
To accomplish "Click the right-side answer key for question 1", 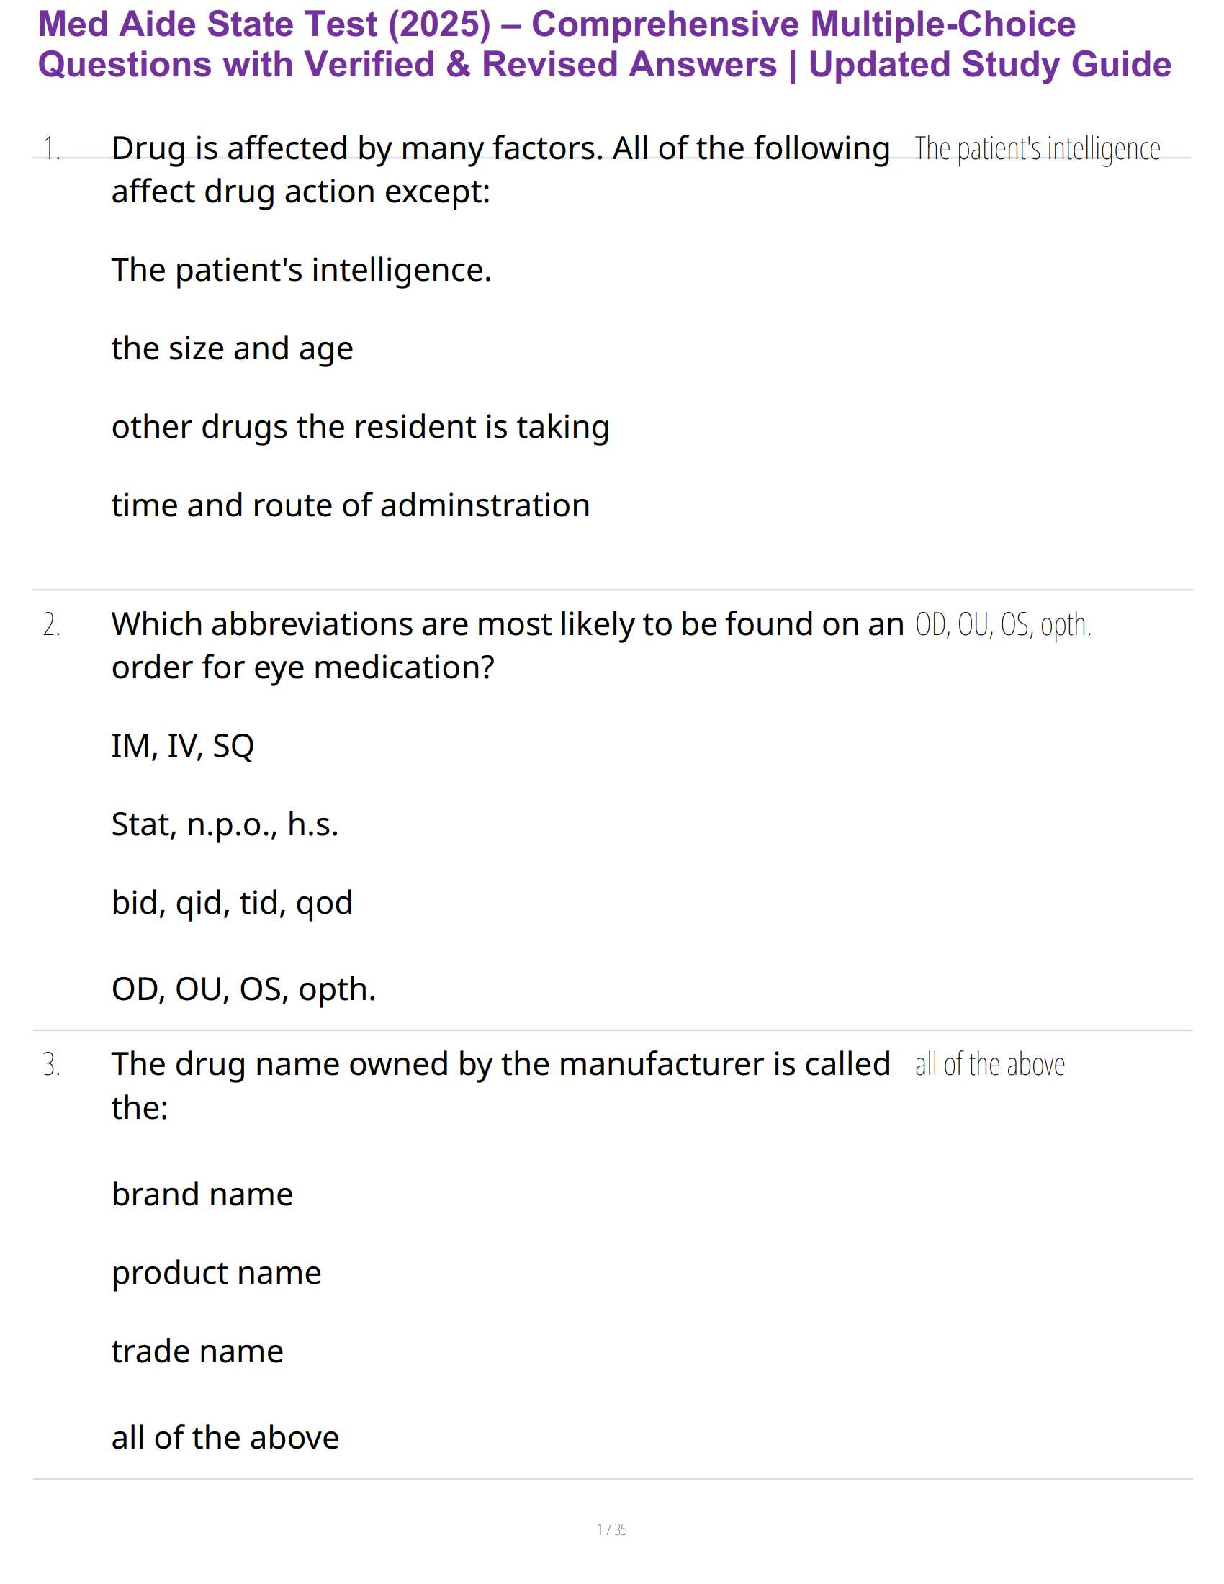I will coord(1037,149).
